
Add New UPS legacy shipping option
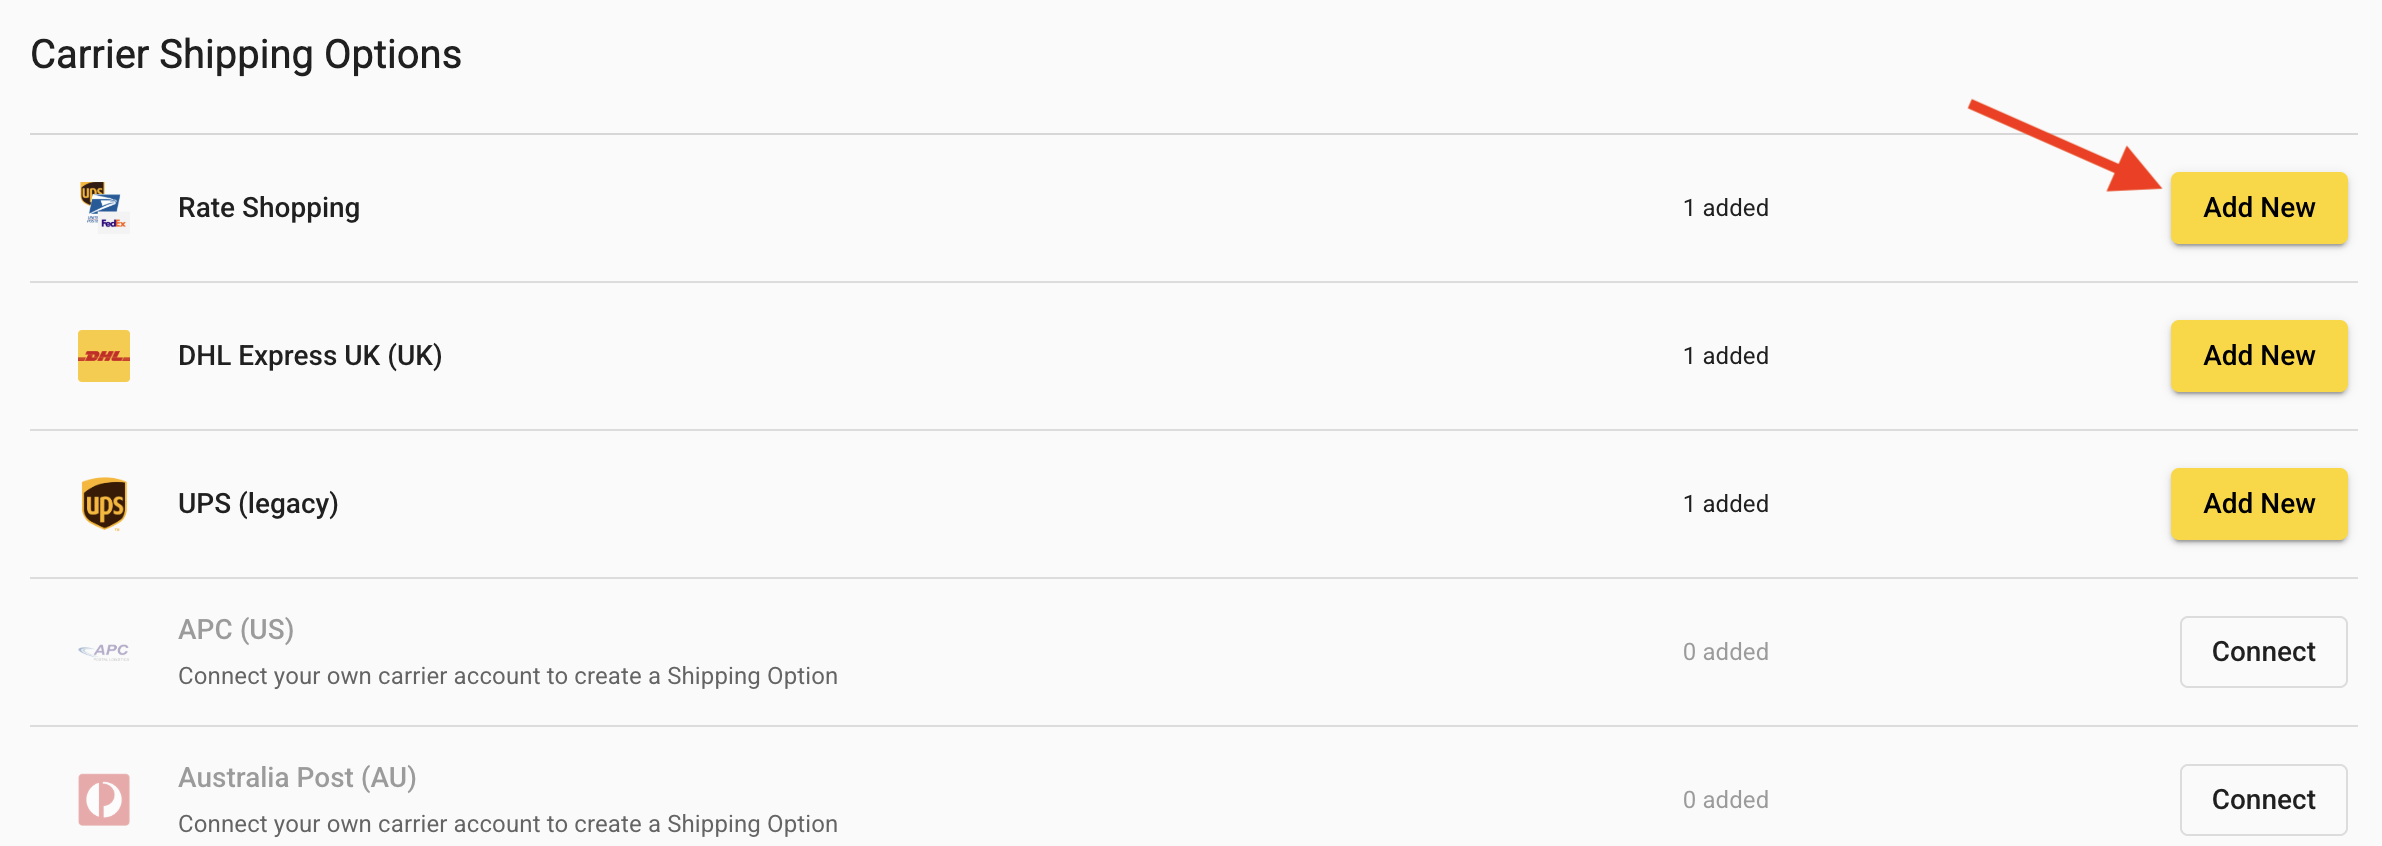tap(2259, 504)
